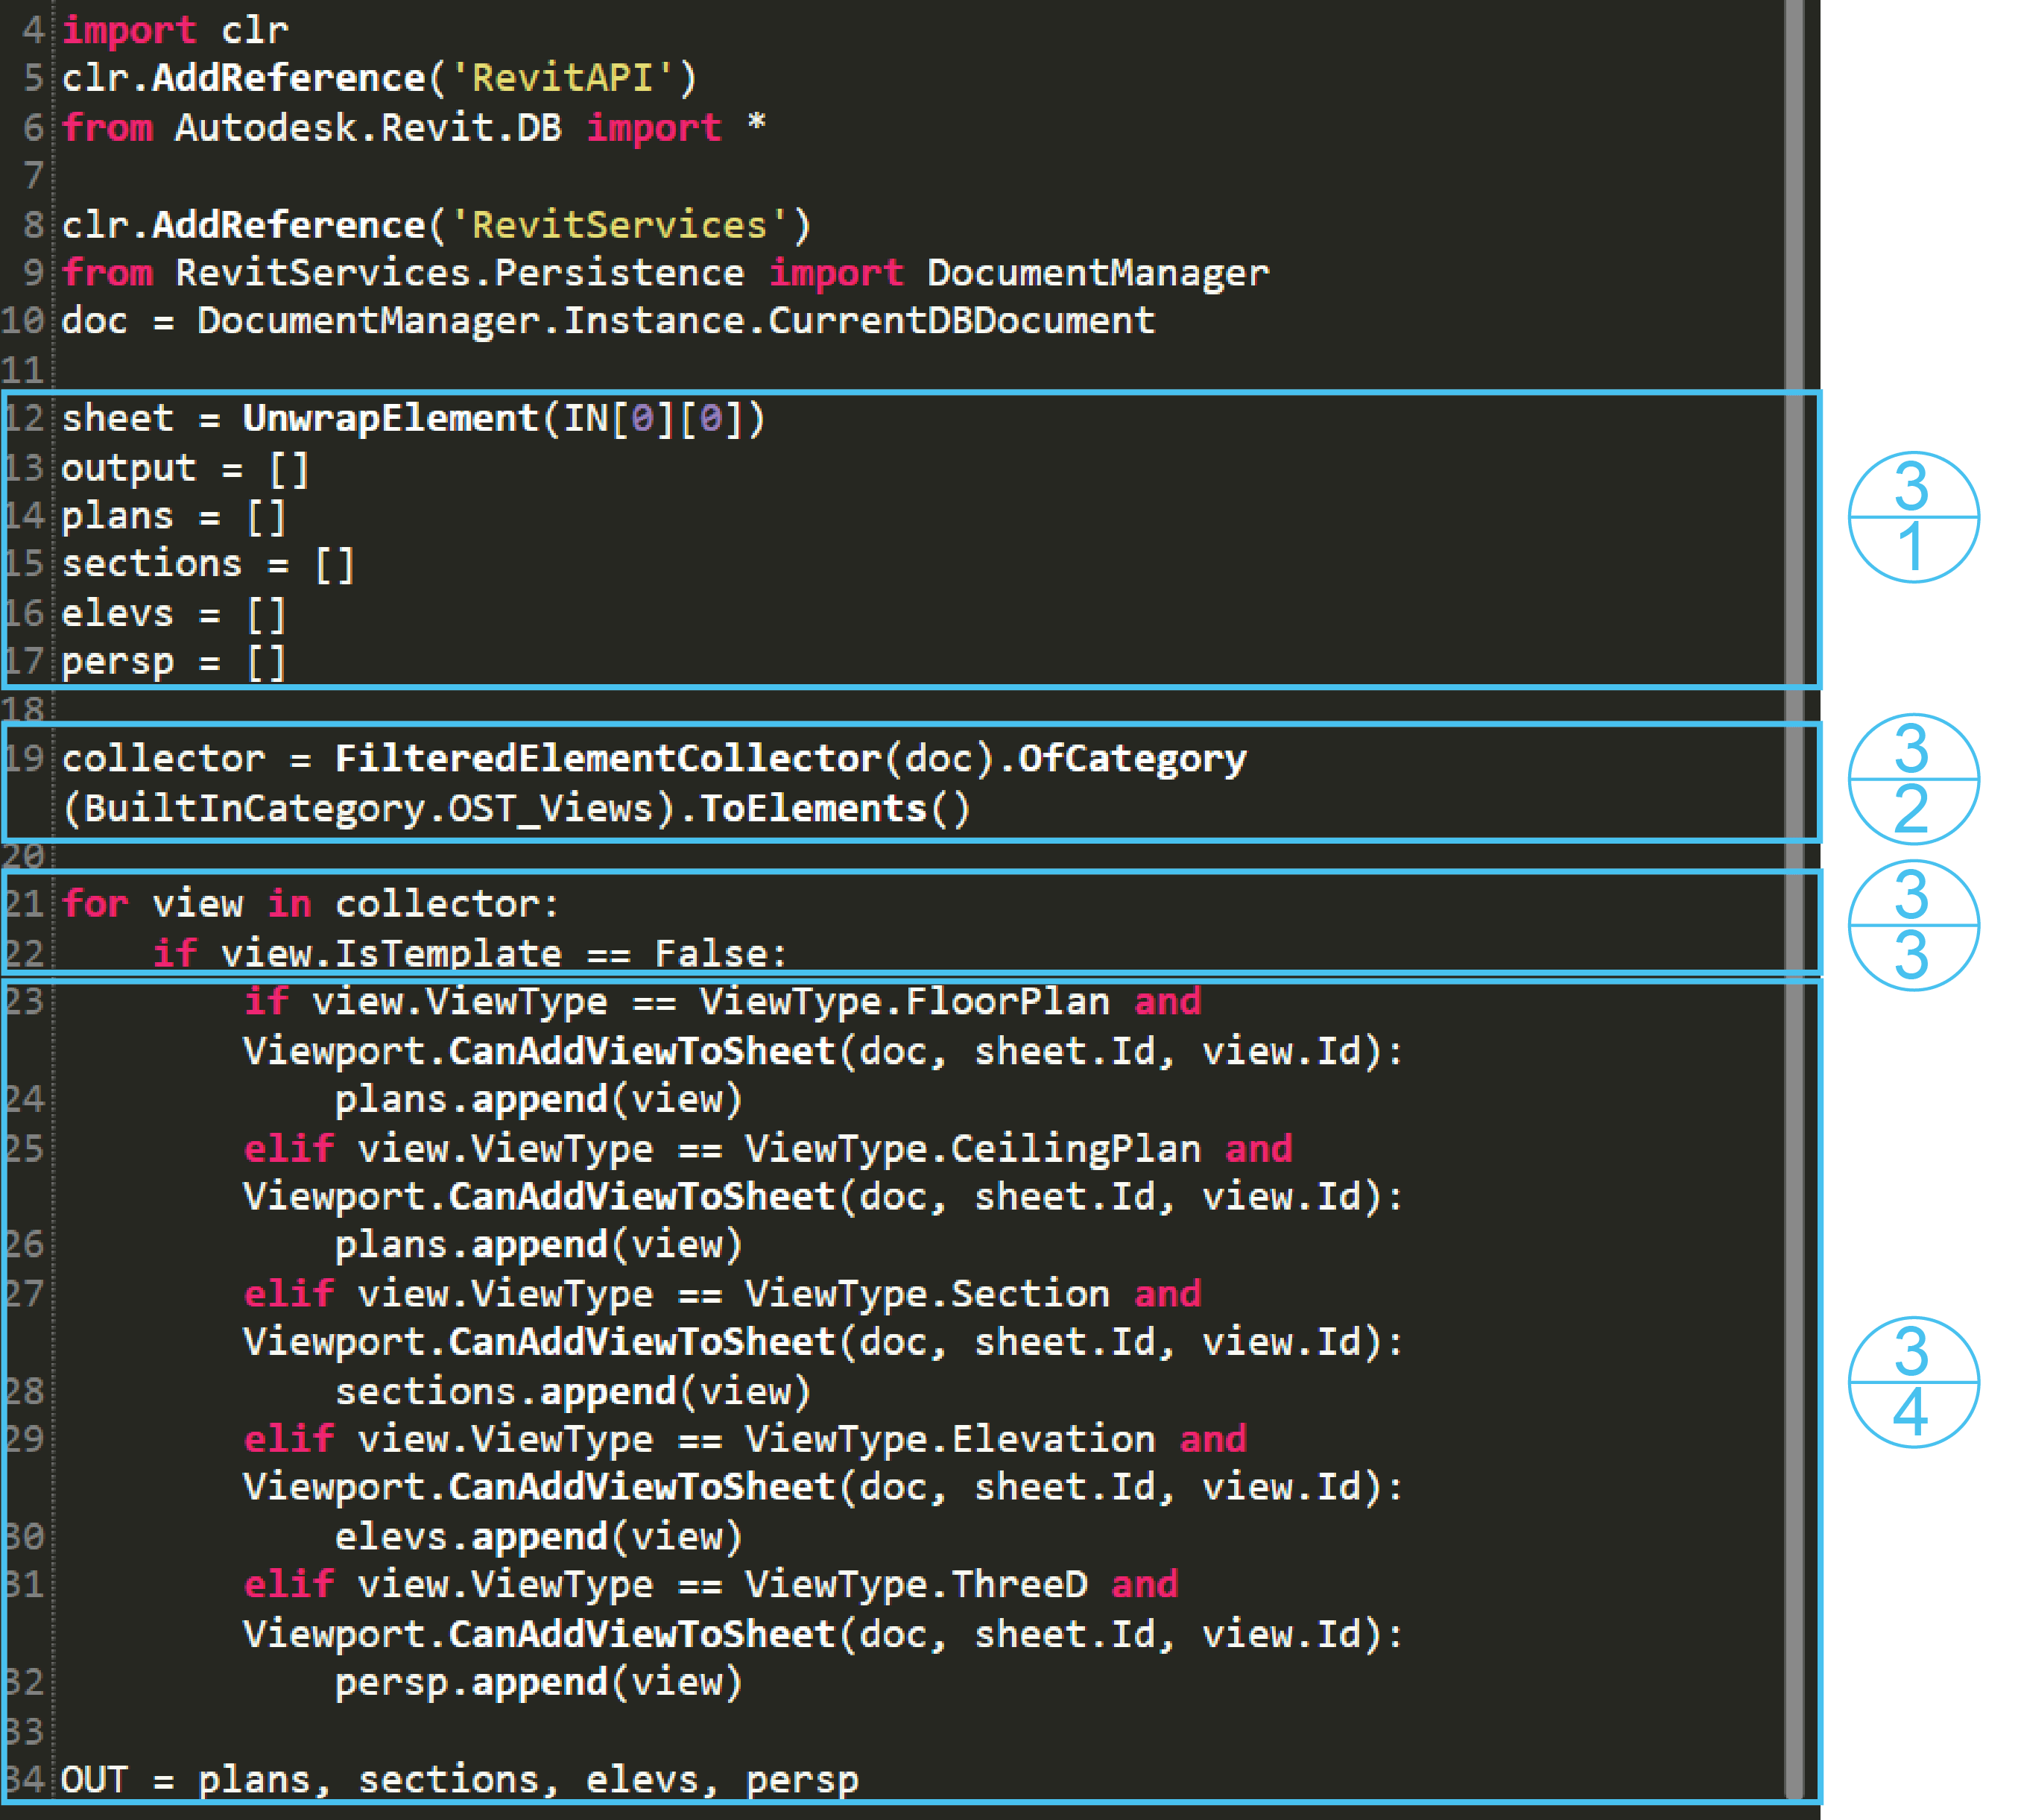The image size is (2018, 1820).
Task: Click the circled 3/3 annotation marker
Action: point(1912,925)
